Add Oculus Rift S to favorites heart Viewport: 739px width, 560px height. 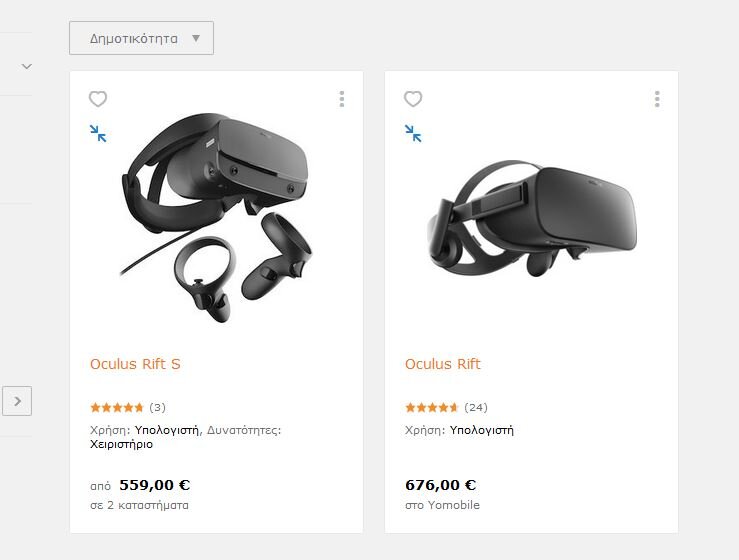tap(98, 99)
